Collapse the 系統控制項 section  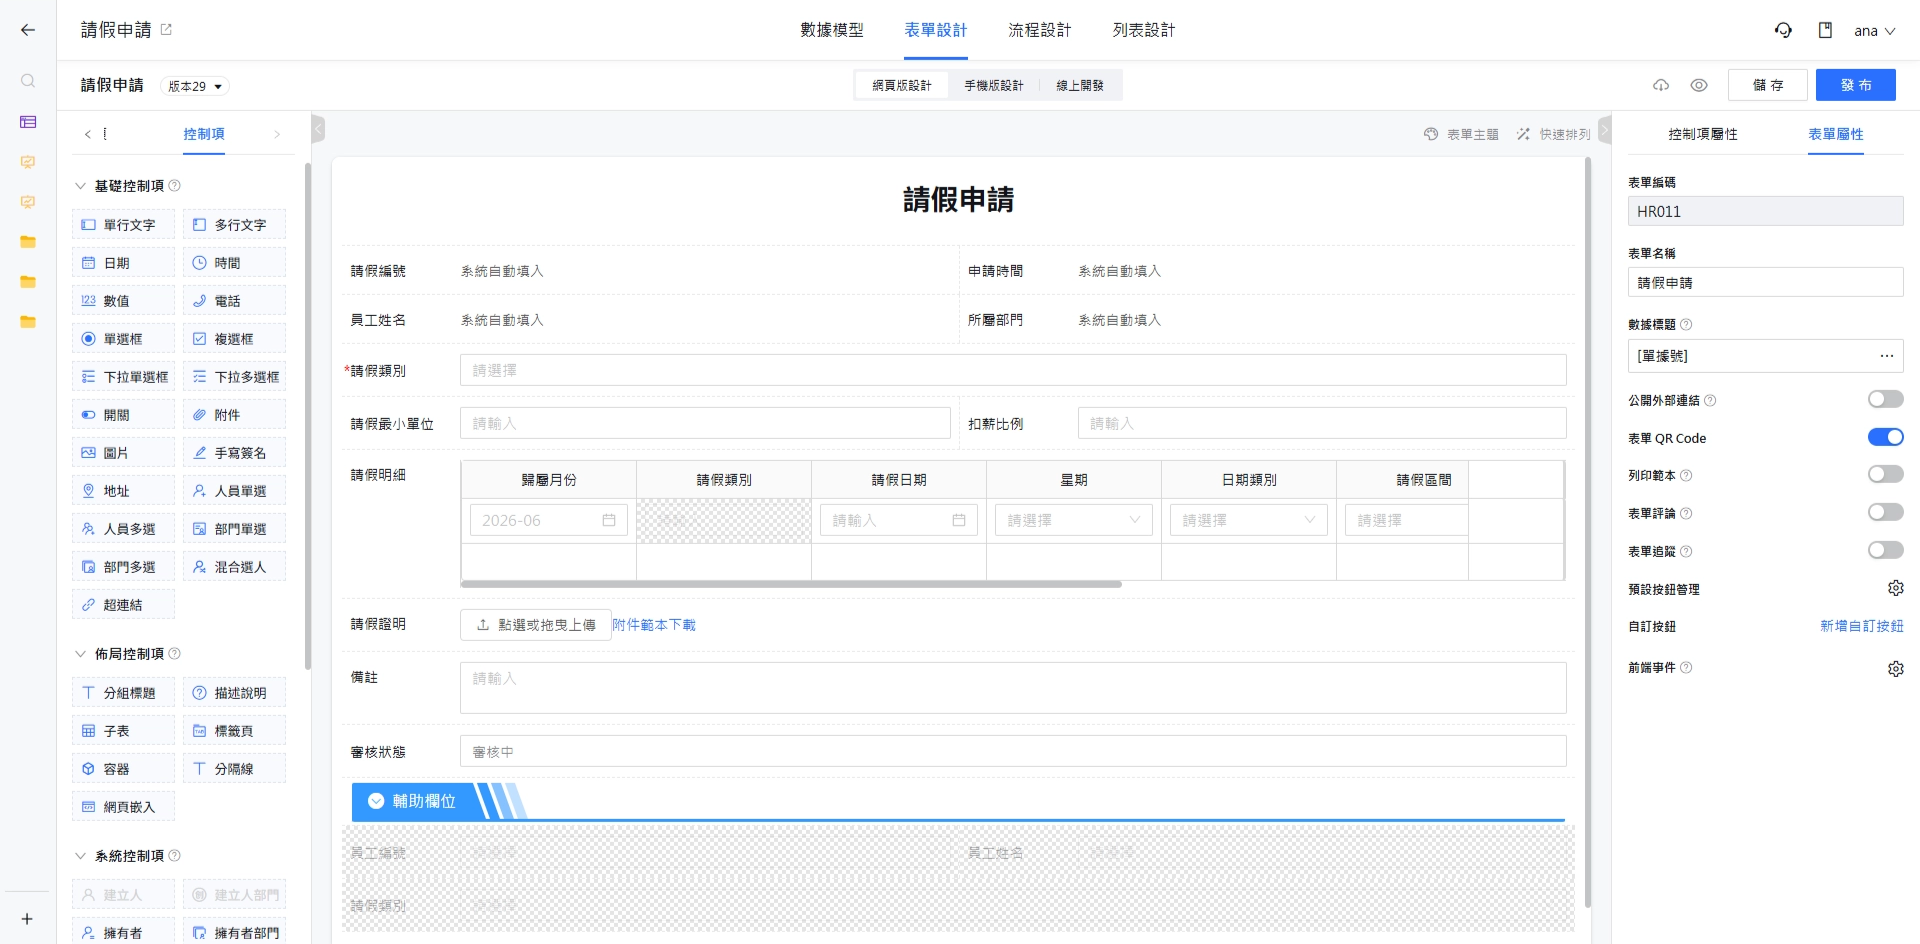[81, 856]
